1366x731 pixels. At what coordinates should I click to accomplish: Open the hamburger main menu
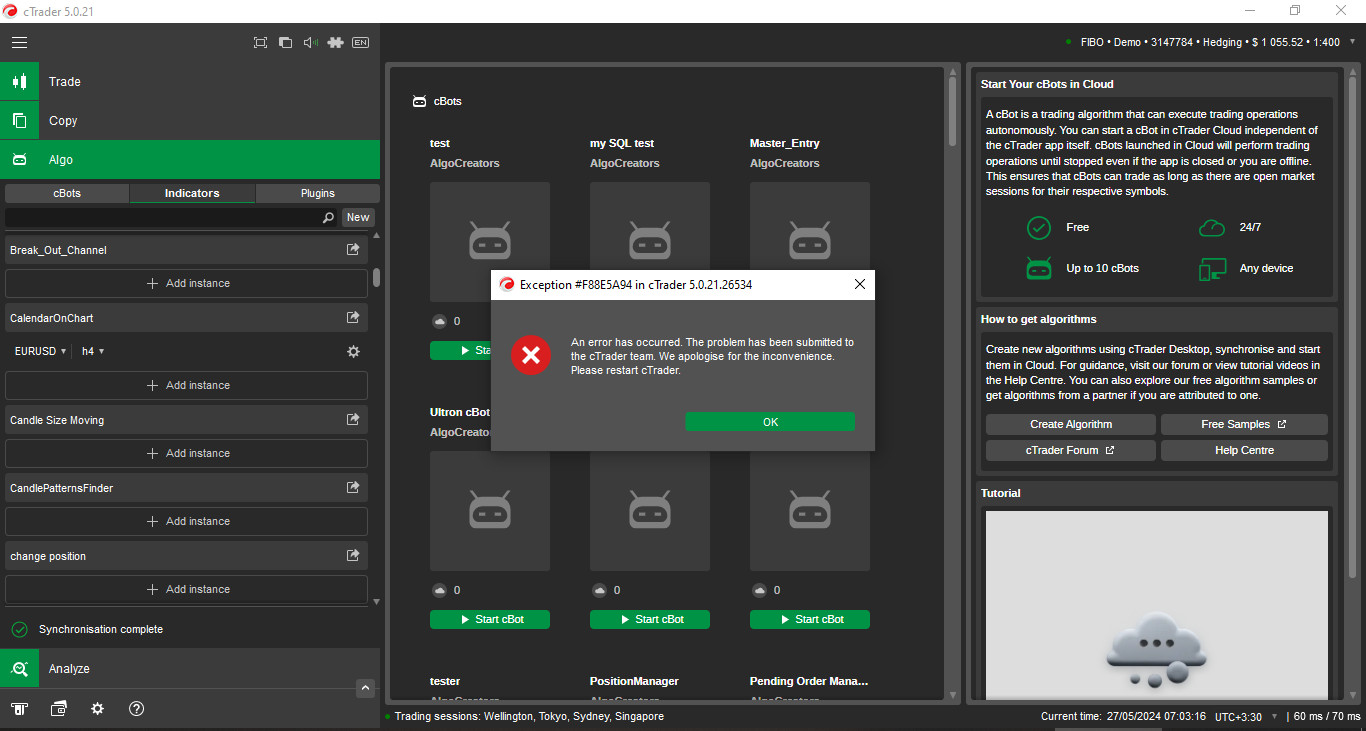19,42
